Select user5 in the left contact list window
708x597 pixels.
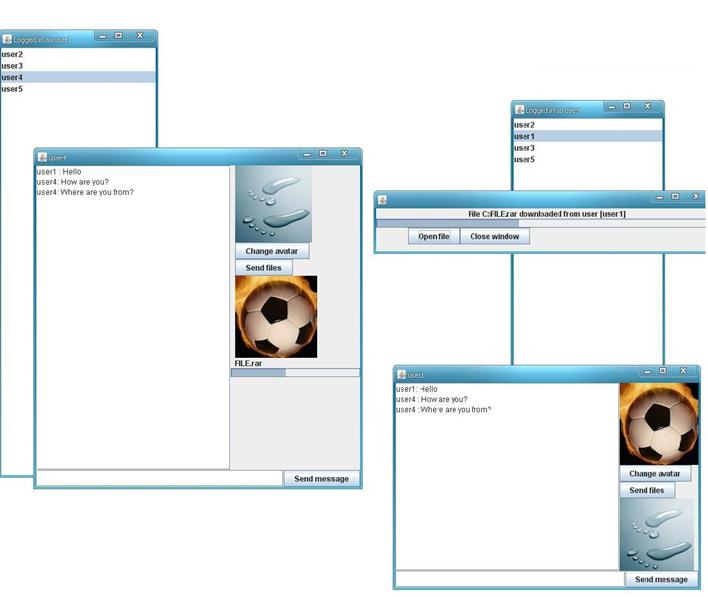coord(12,89)
